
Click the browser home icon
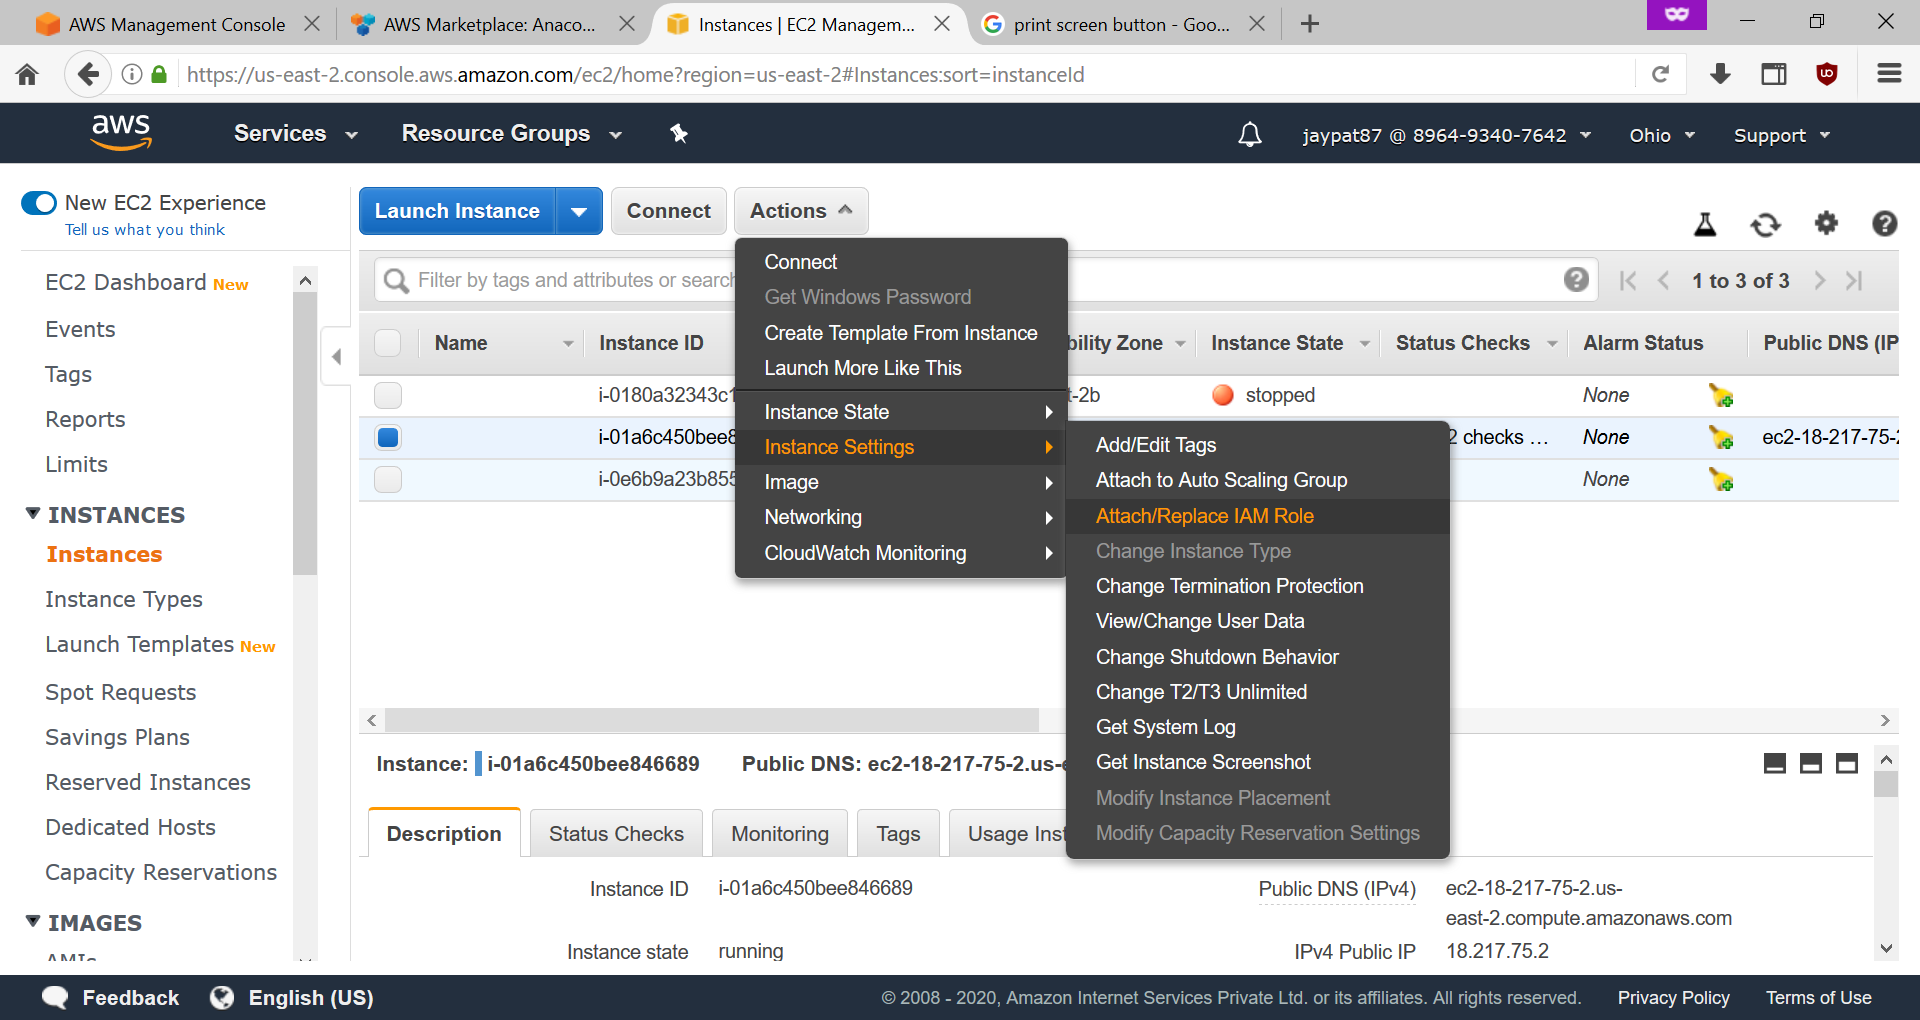pyautogui.click(x=28, y=74)
